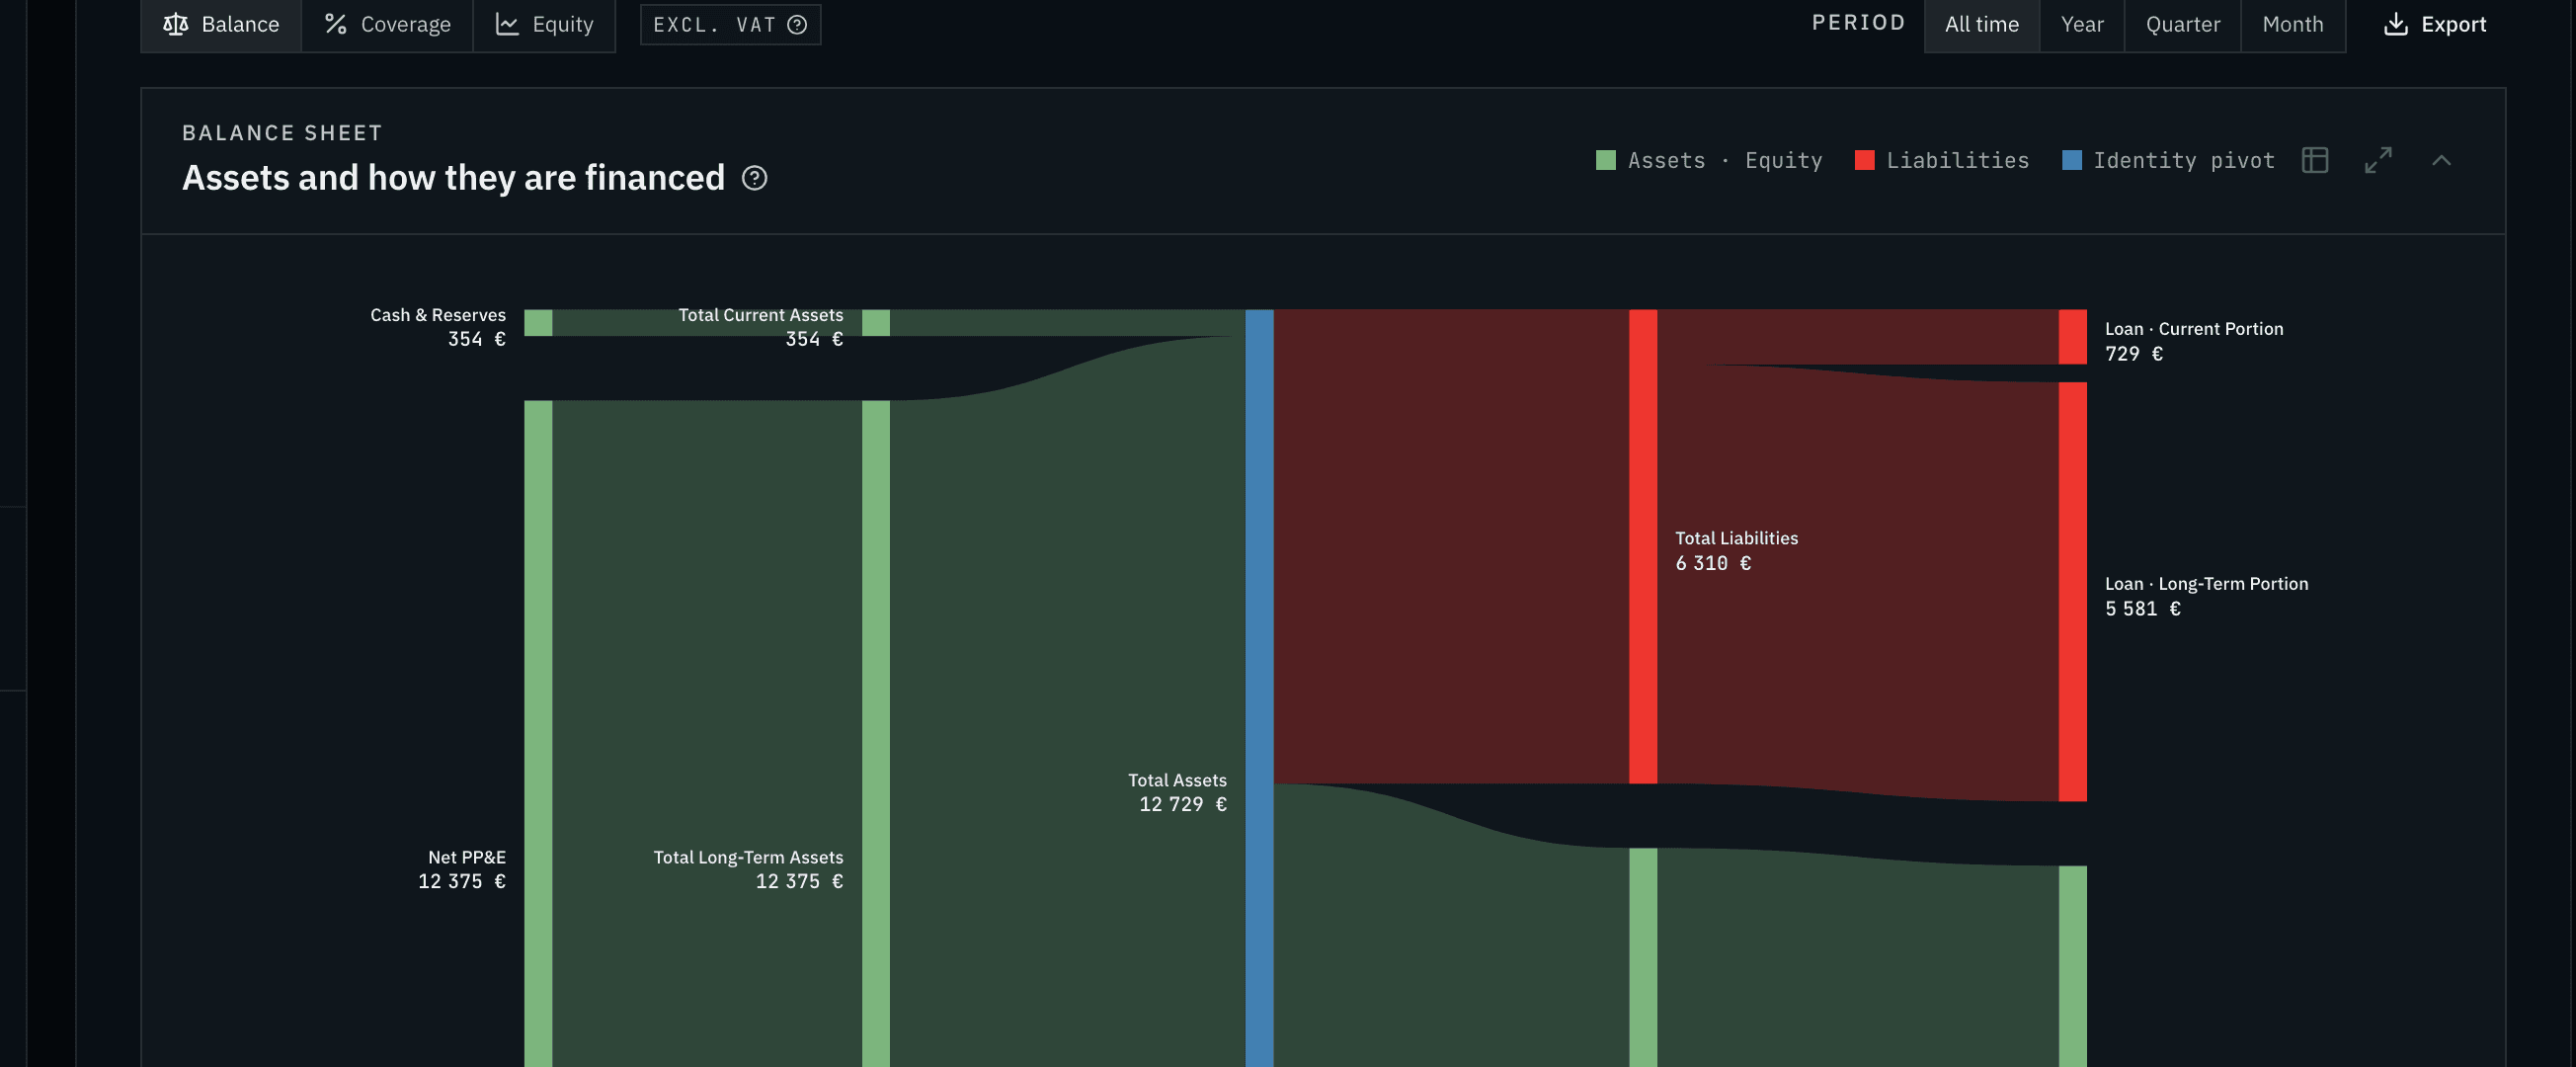The height and width of the screenshot is (1067, 2576).
Task: Open the Equity tab
Action: (x=544, y=25)
